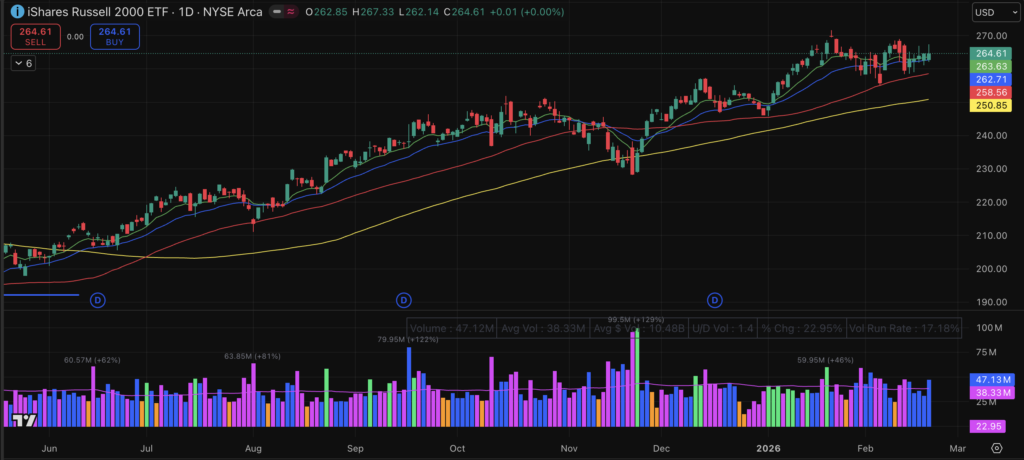Click the TradingView logo in bottom-left corner
This screenshot has height=460, width=1024.
[x=25, y=422]
